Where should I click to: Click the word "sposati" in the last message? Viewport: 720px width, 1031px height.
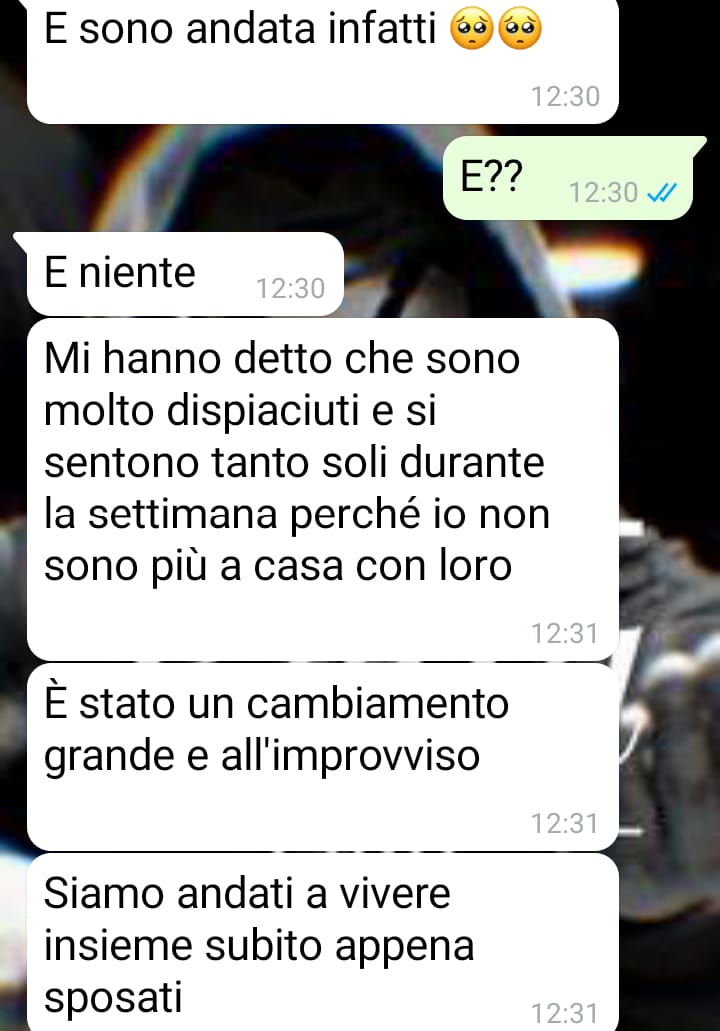click(x=113, y=998)
